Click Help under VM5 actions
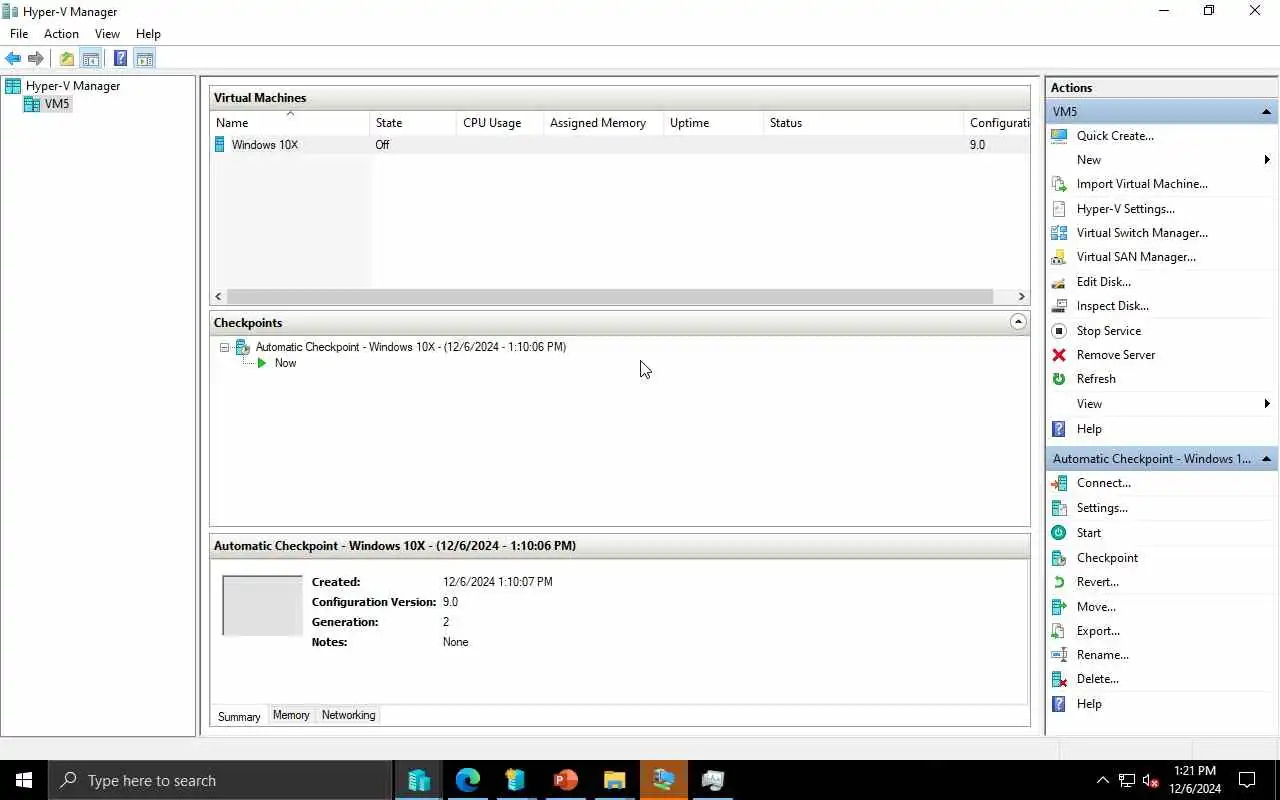Image resolution: width=1280 pixels, height=800 pixels. [x=1089, y=429]
